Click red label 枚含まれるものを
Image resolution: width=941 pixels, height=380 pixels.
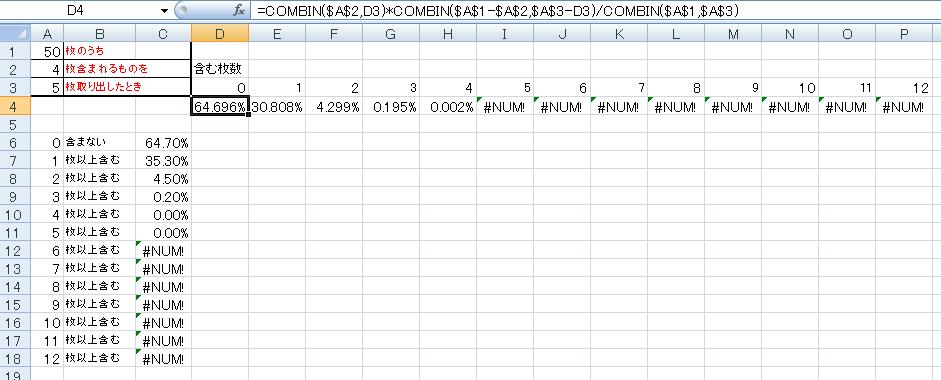coord(106,70)
